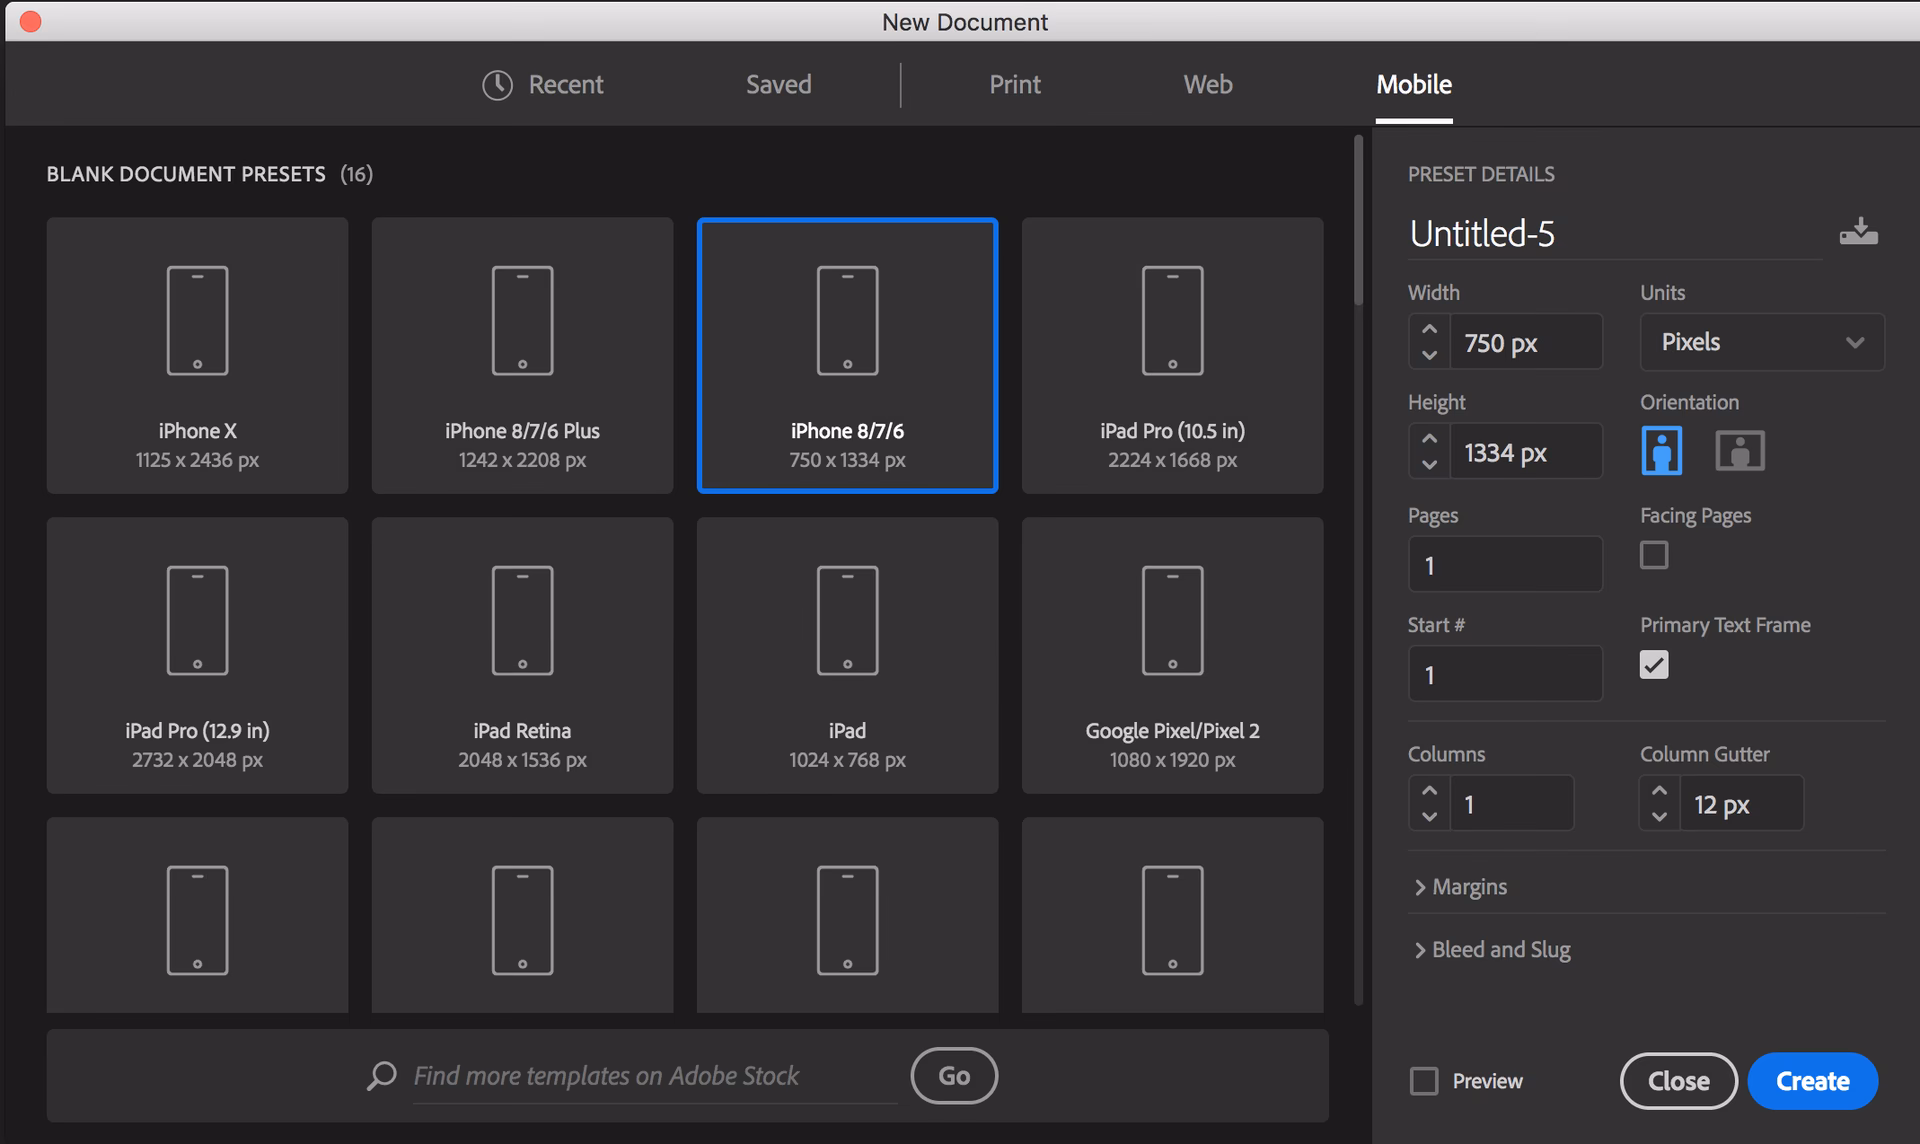Click the search magnifier in the templates field
1920x1144 pixels.
pyautogui.click(x=380, y=1075)
